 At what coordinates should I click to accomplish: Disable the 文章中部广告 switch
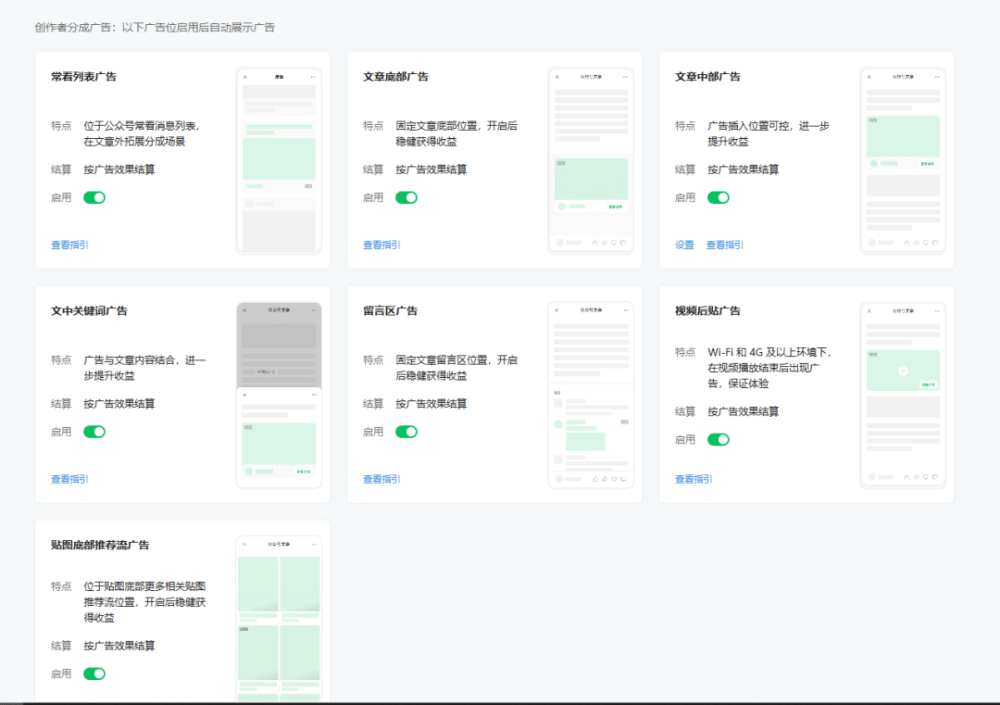[x=718, y=198]
